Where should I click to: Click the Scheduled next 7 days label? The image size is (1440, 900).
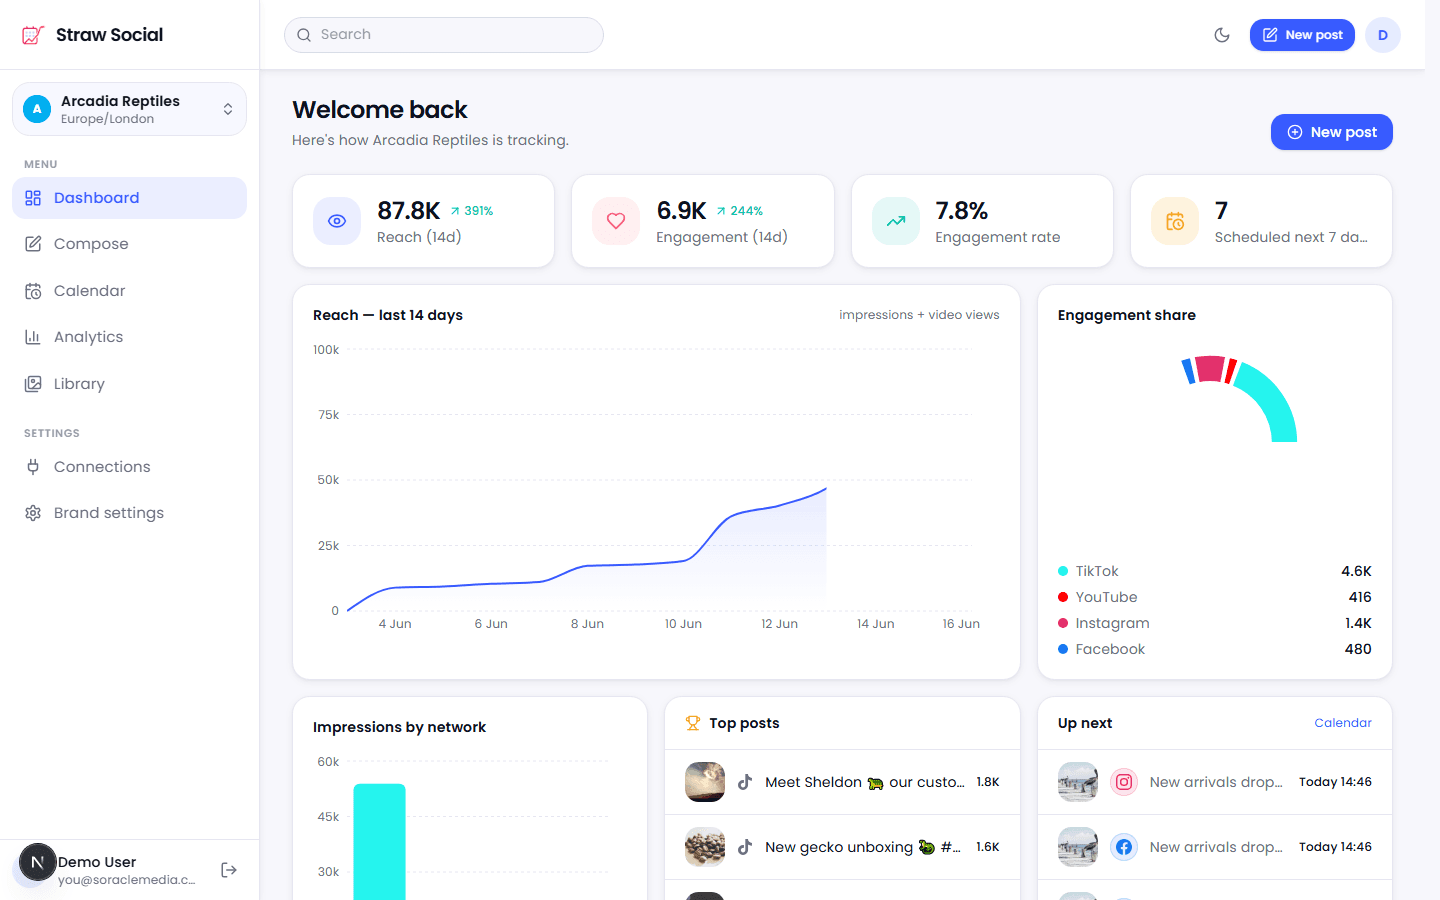tap(1291, 237)
